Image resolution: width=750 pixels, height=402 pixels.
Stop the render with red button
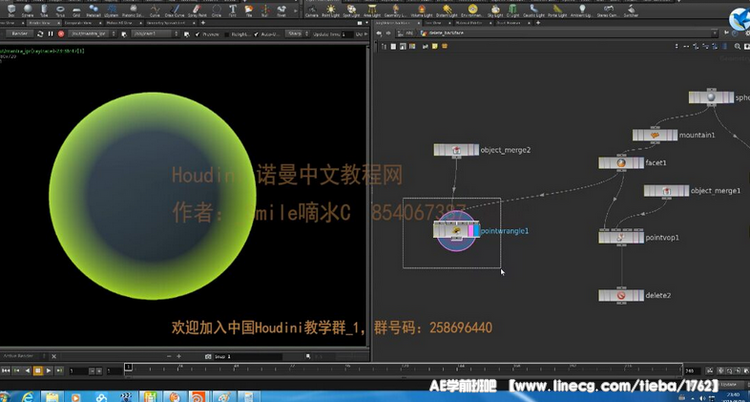61,34
